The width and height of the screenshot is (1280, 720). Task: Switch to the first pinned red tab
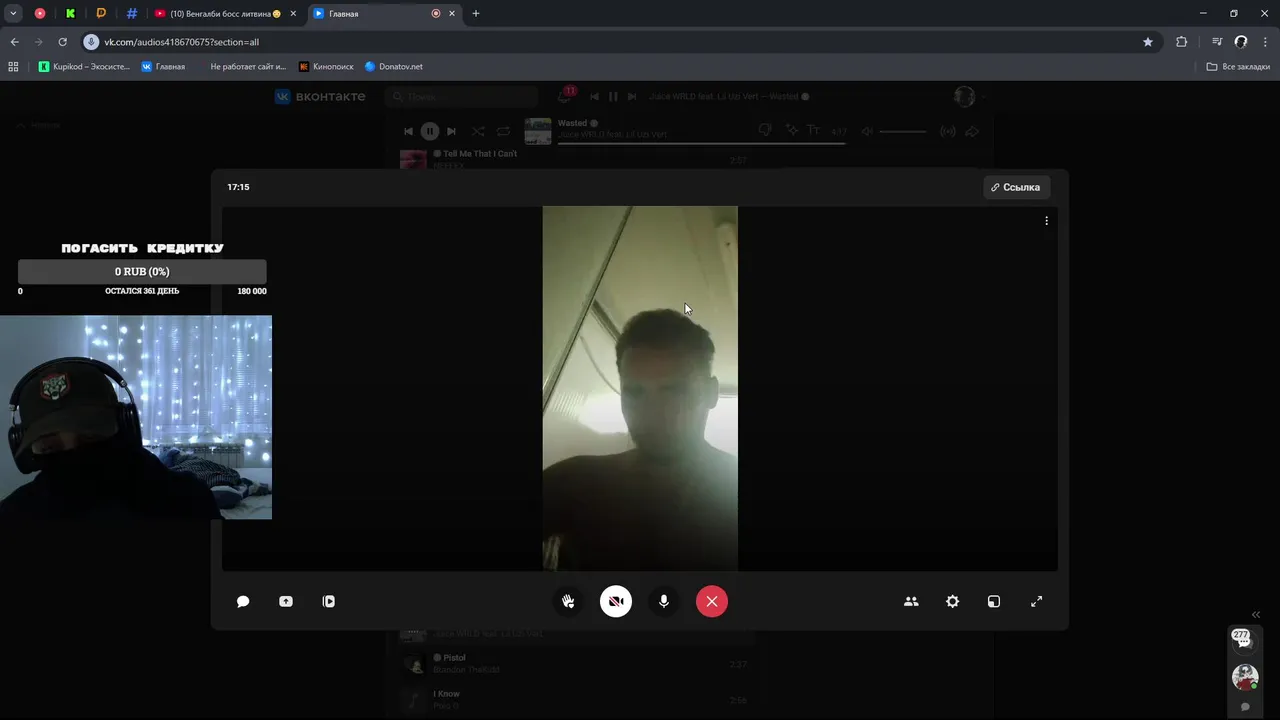40,13
